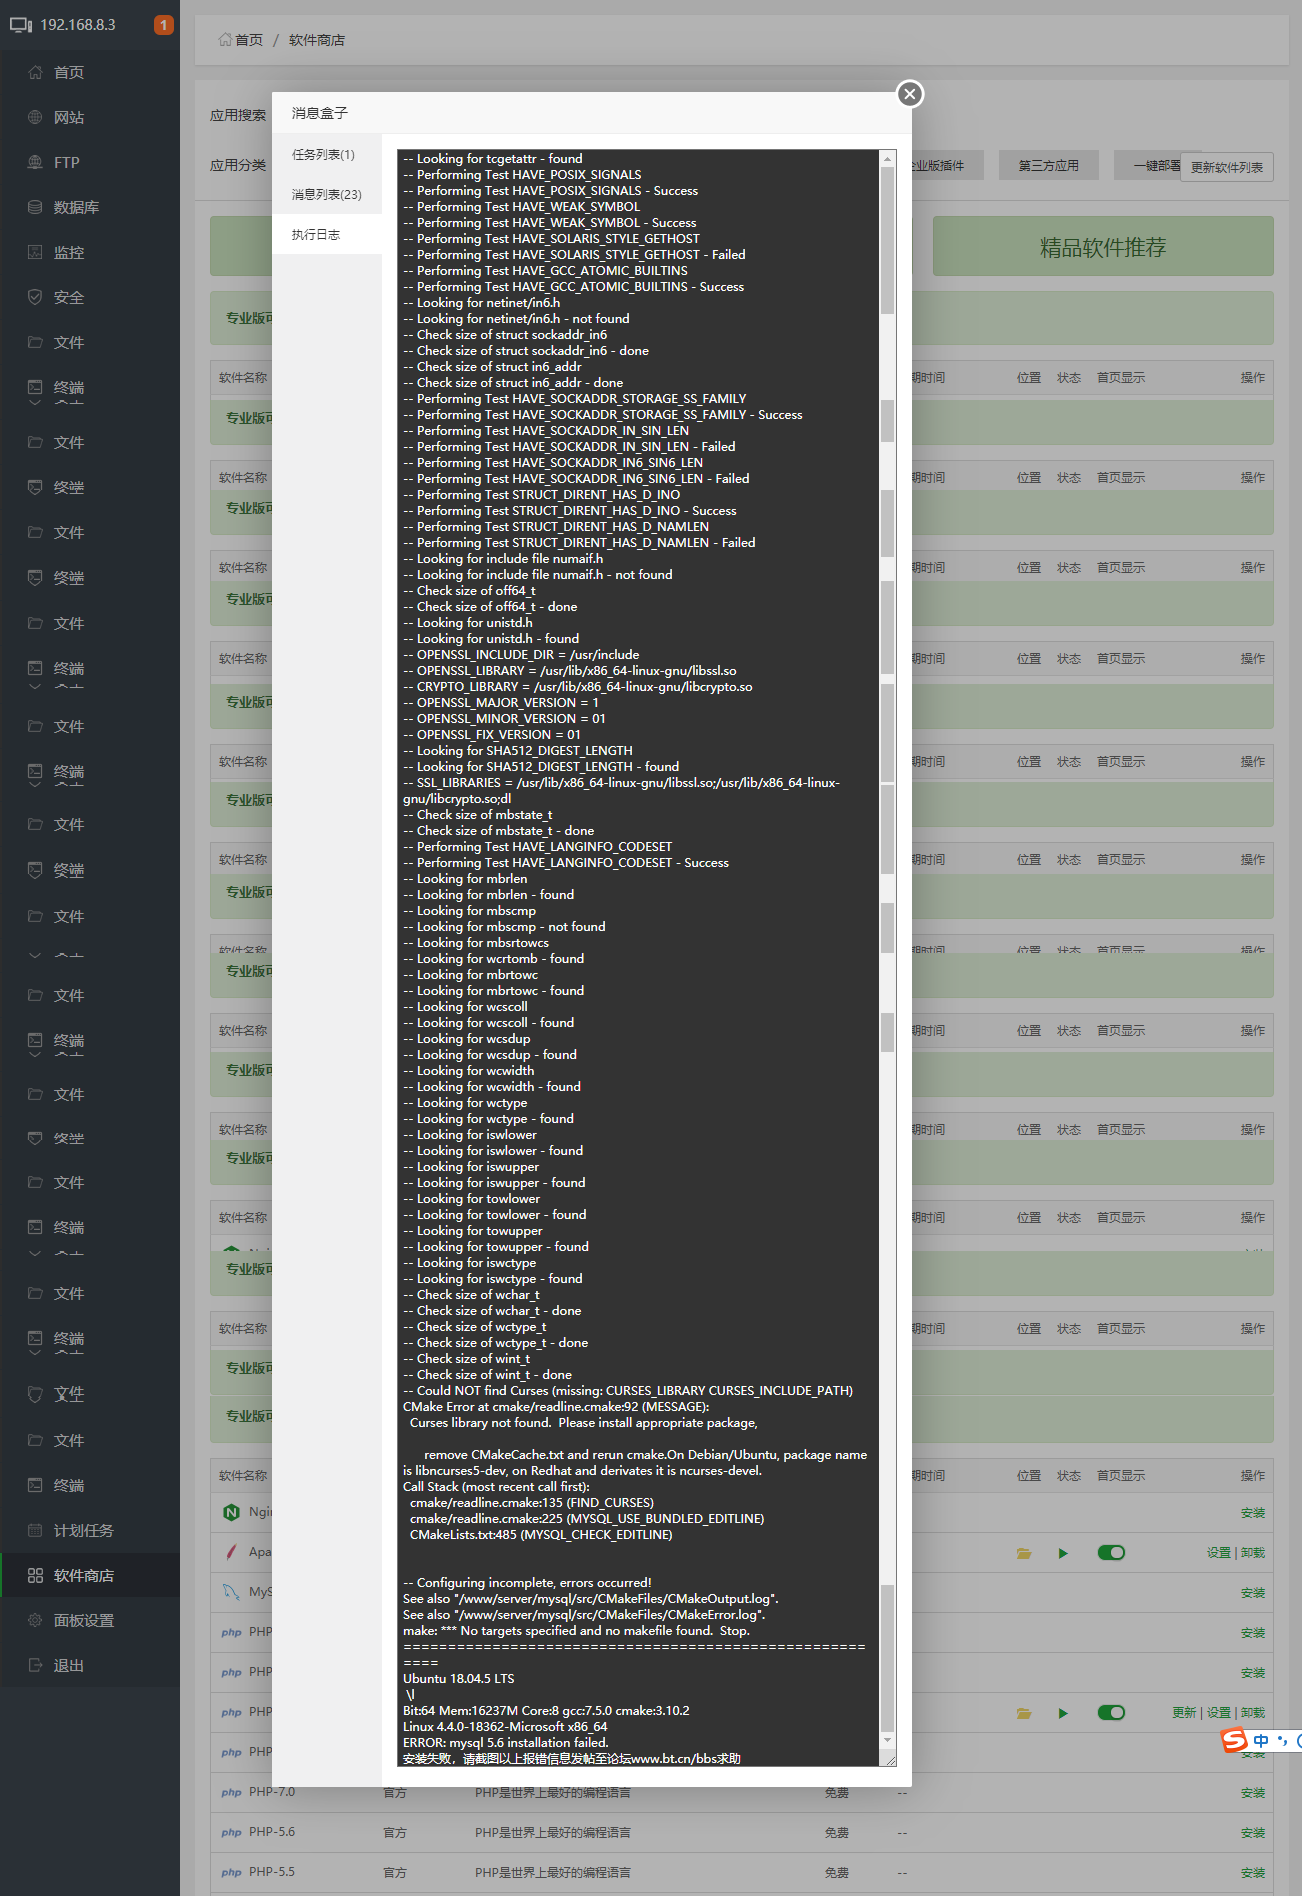Click the log scrollbar down arrow
Screen dimensions: 1302x1896
click(x=887, y=1741)
